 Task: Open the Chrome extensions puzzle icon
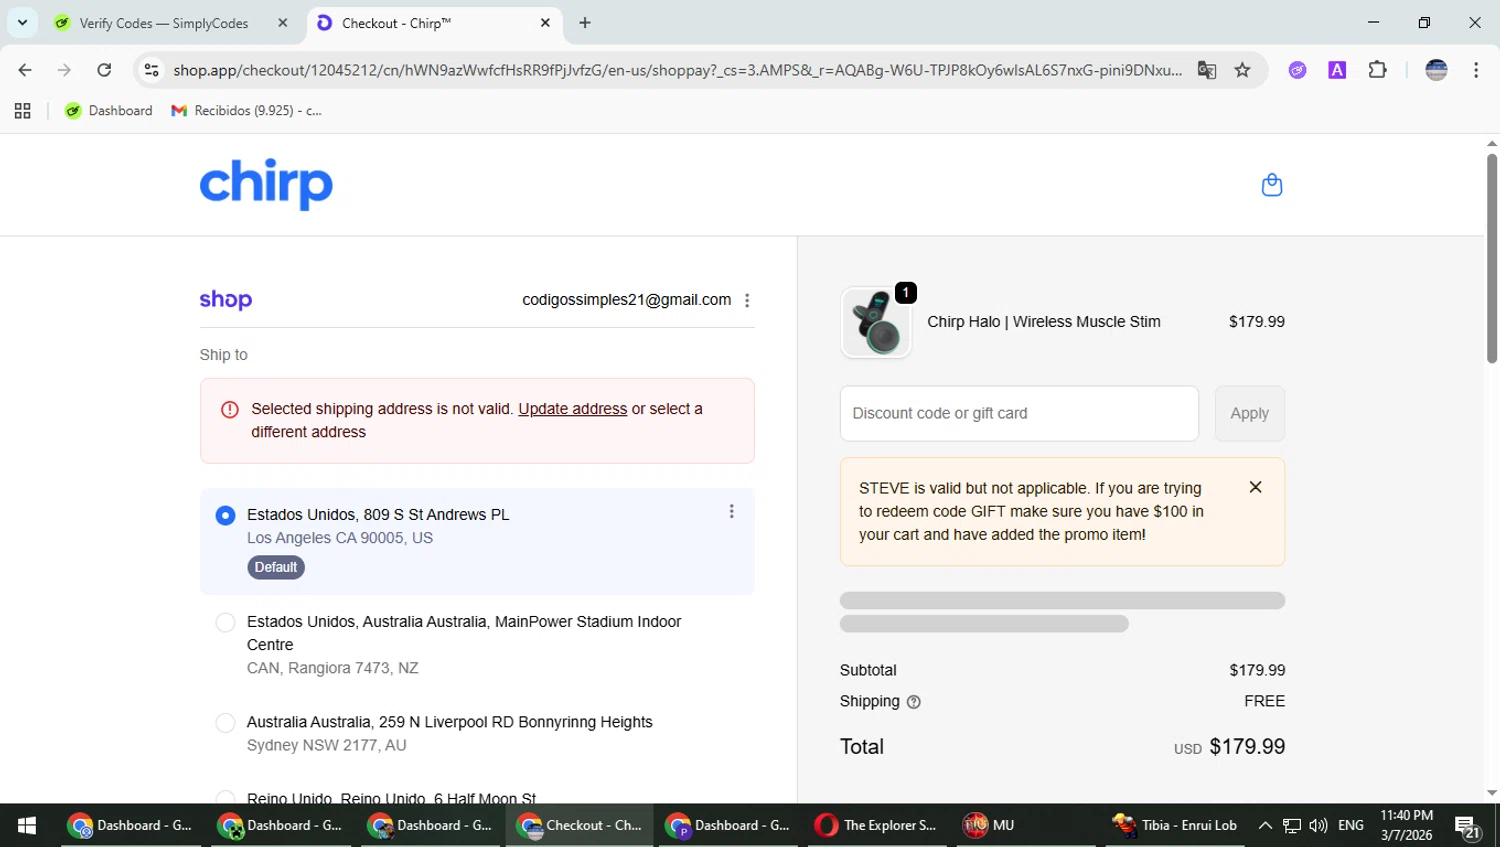pyautogui.click(x=1377, y=70)
